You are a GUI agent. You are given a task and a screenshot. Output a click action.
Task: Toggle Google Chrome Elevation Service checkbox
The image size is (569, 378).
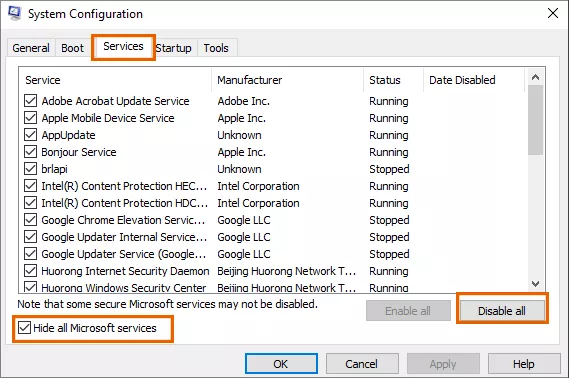point(30,220)
